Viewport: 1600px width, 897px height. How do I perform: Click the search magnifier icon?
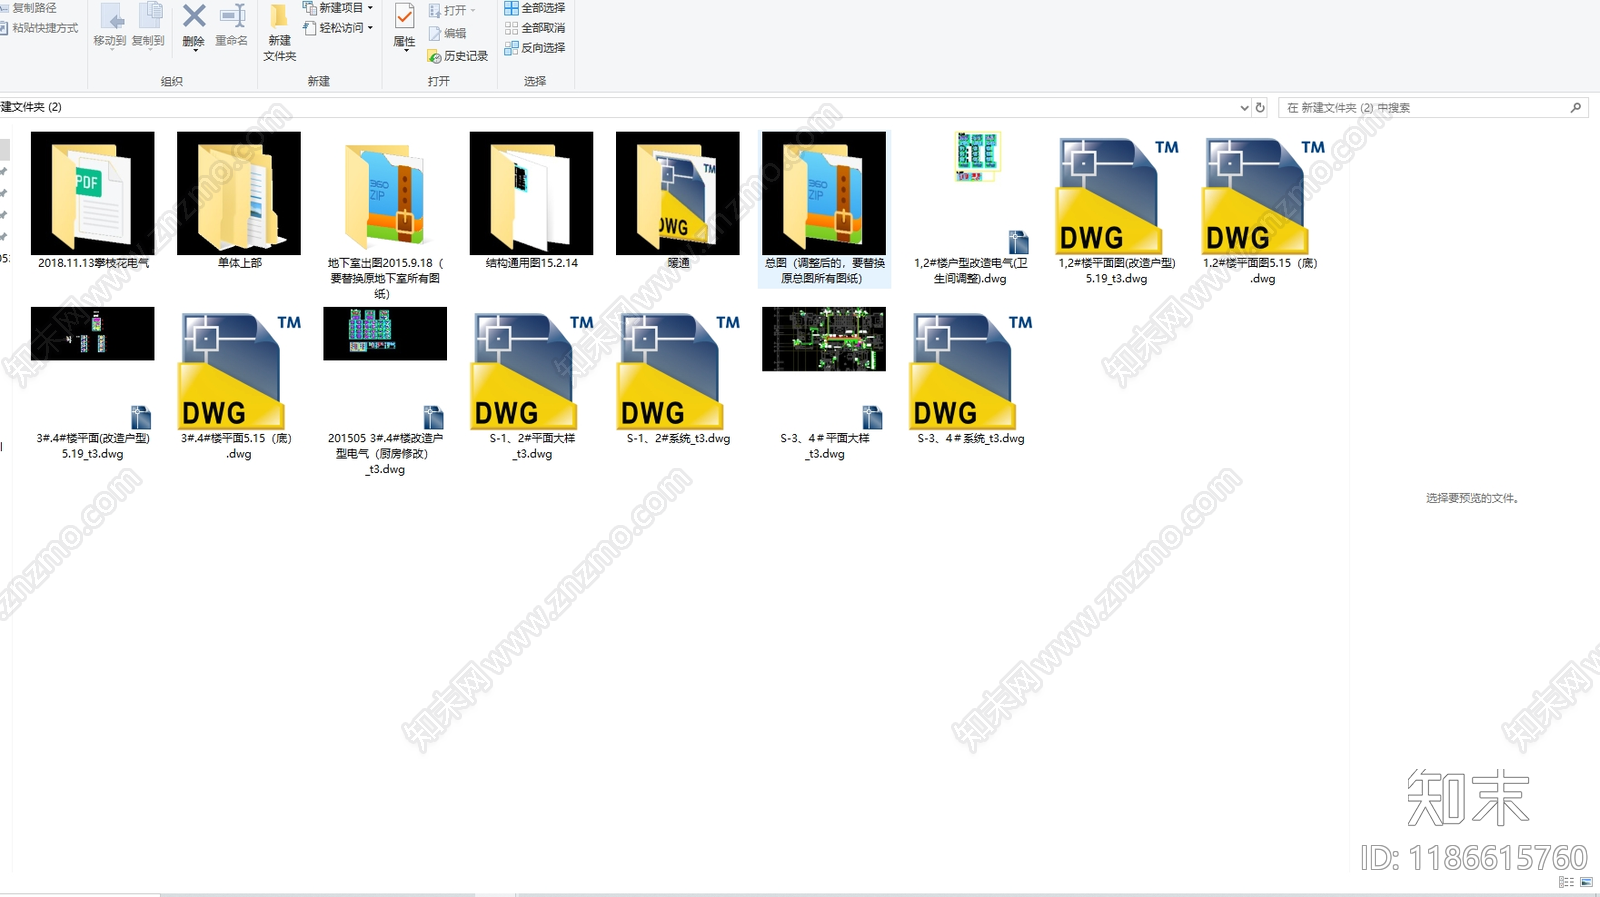pyautogui.click(x=1576, y=107)
